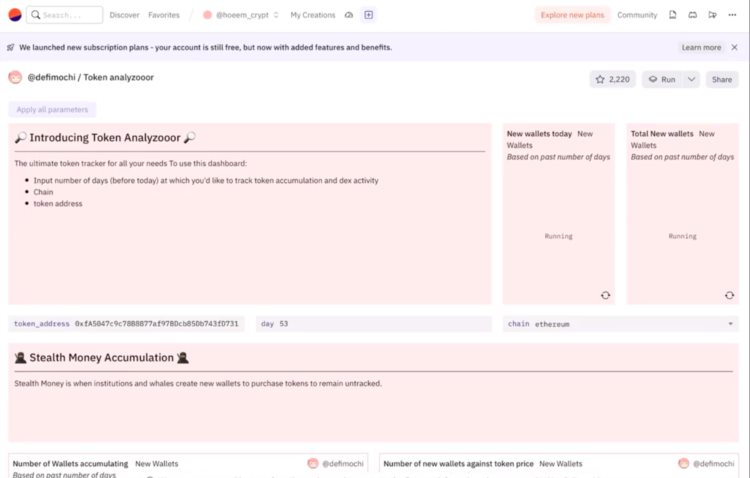Click the Explore new plans button

(x=573, y=15)
